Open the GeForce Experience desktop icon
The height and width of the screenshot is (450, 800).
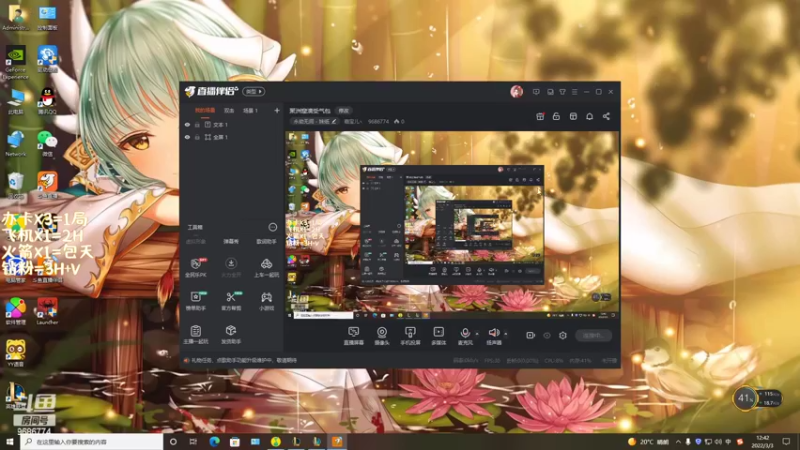pos(16,62)
